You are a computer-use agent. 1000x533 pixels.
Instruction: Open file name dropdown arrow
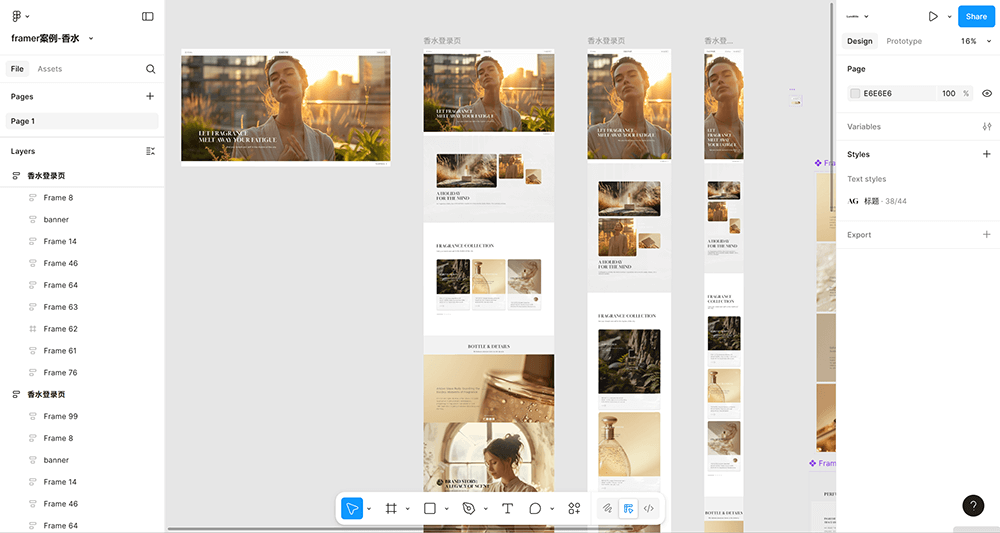91,38
